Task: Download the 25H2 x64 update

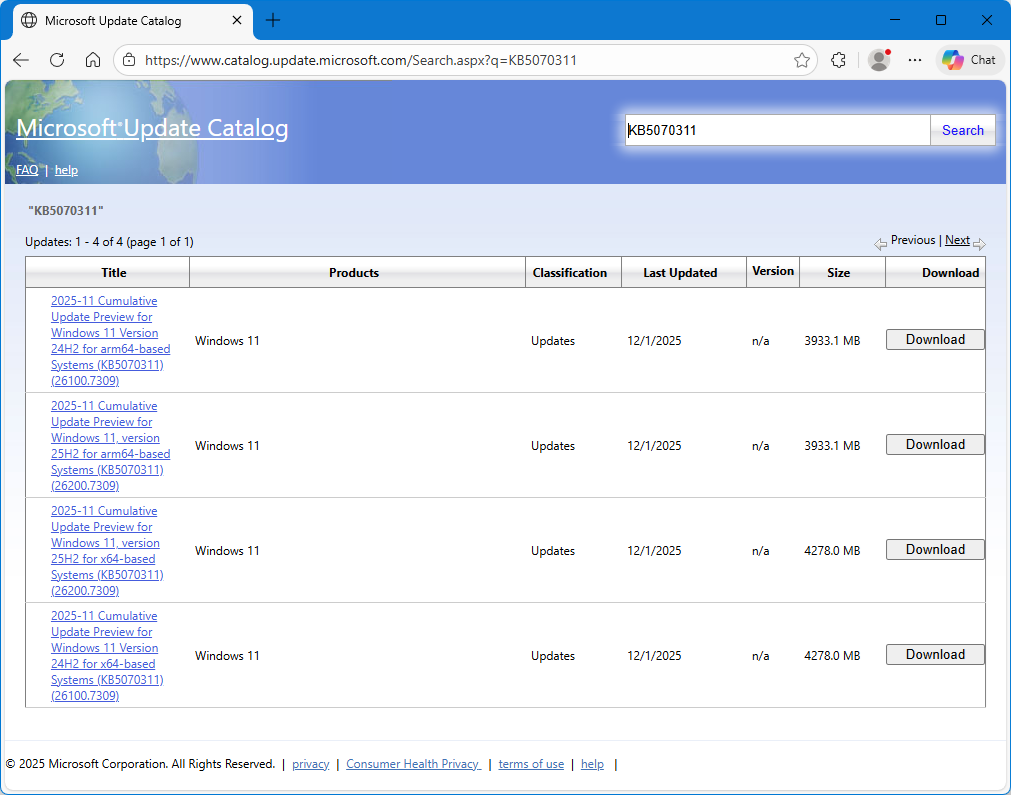Action: (x=934, y=550)
